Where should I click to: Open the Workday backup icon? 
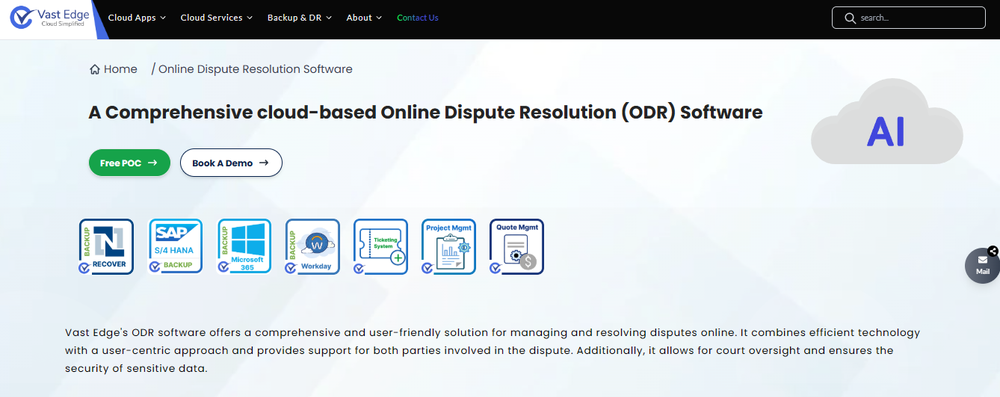312,247
